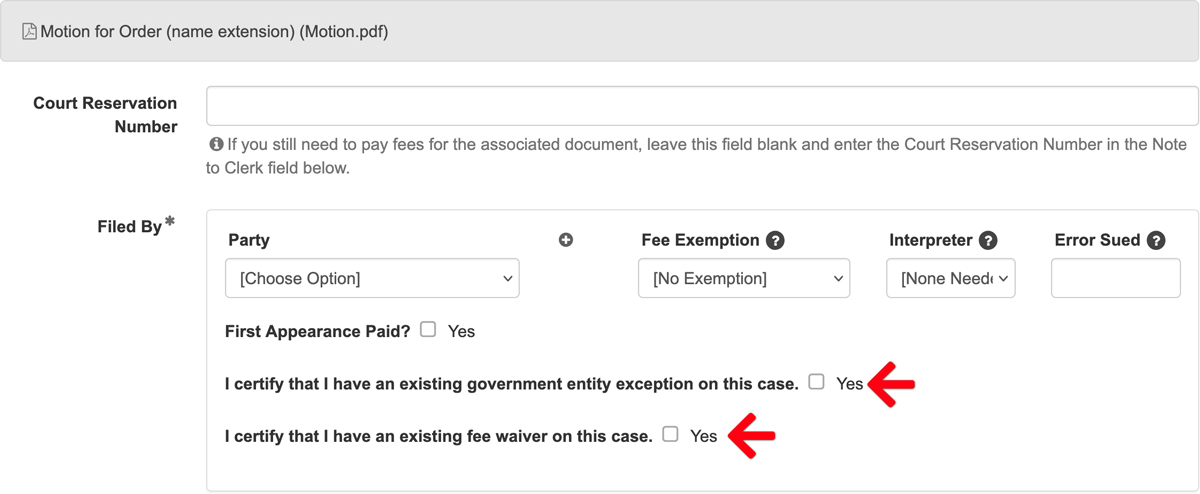Click into the Error Sued text box

coord(1115,279)
